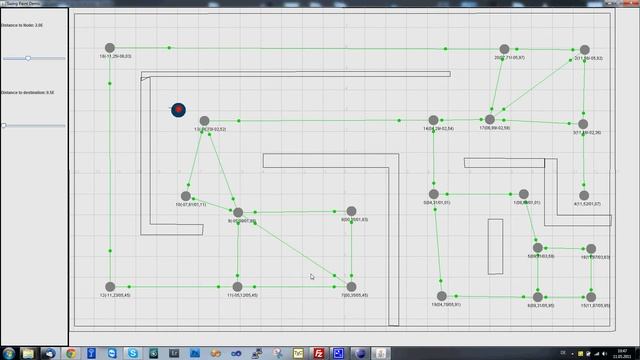
Task: Select graph node 17
Action: (490, 119)
